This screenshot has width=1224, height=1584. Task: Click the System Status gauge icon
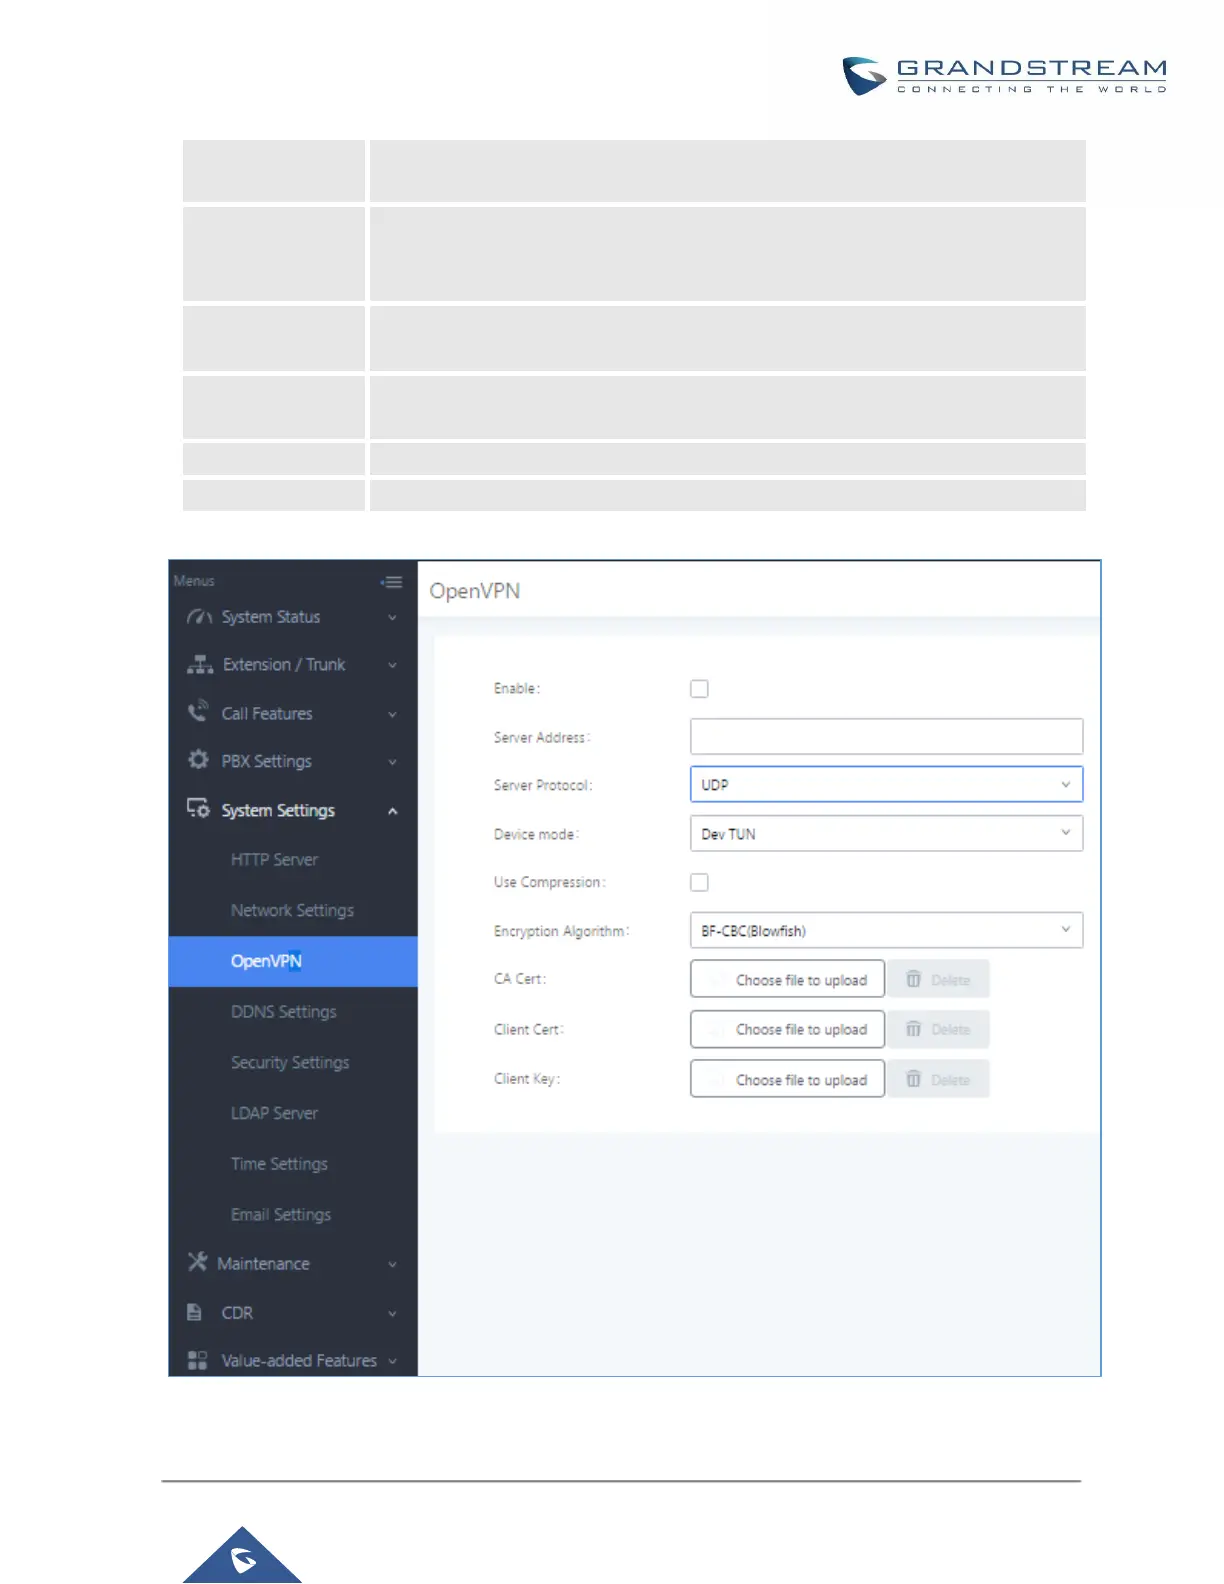click(x=199, y=617)
